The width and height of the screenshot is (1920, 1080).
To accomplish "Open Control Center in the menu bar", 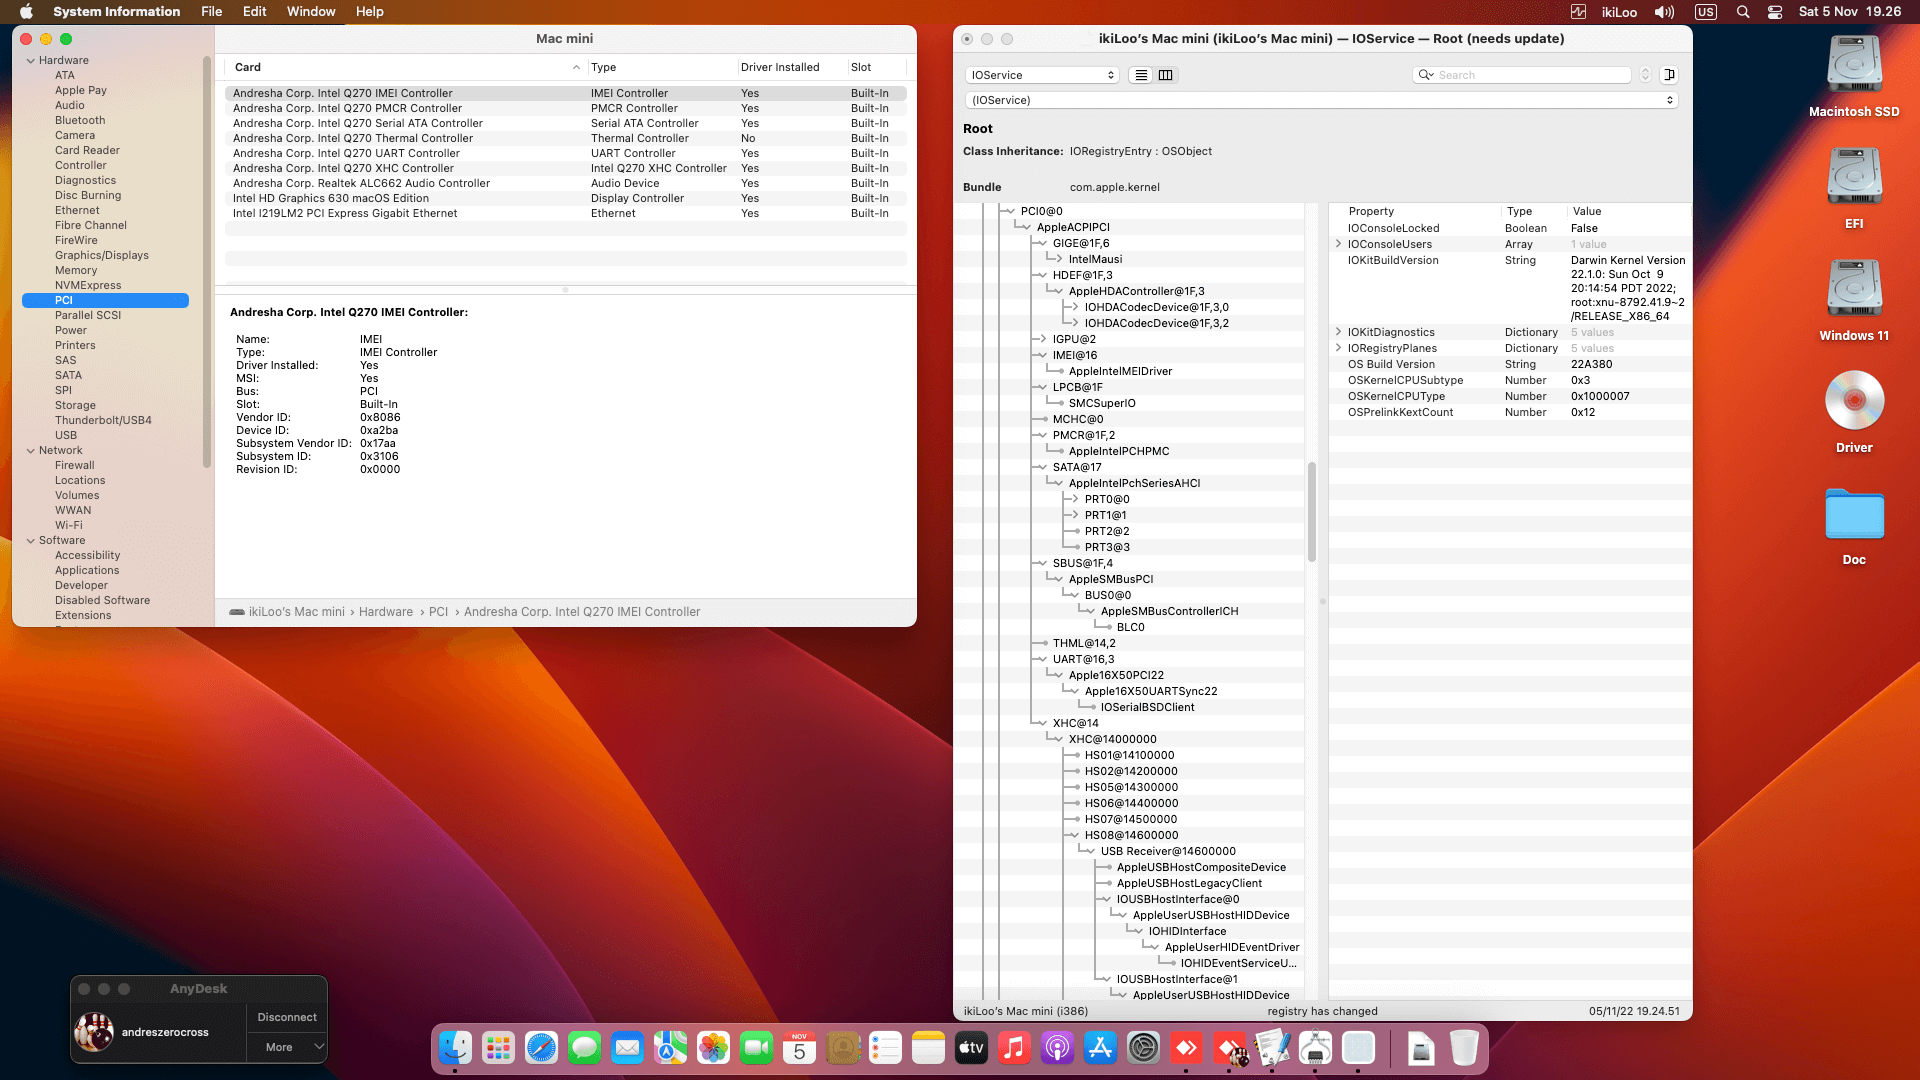I will tap(1775, 12).
